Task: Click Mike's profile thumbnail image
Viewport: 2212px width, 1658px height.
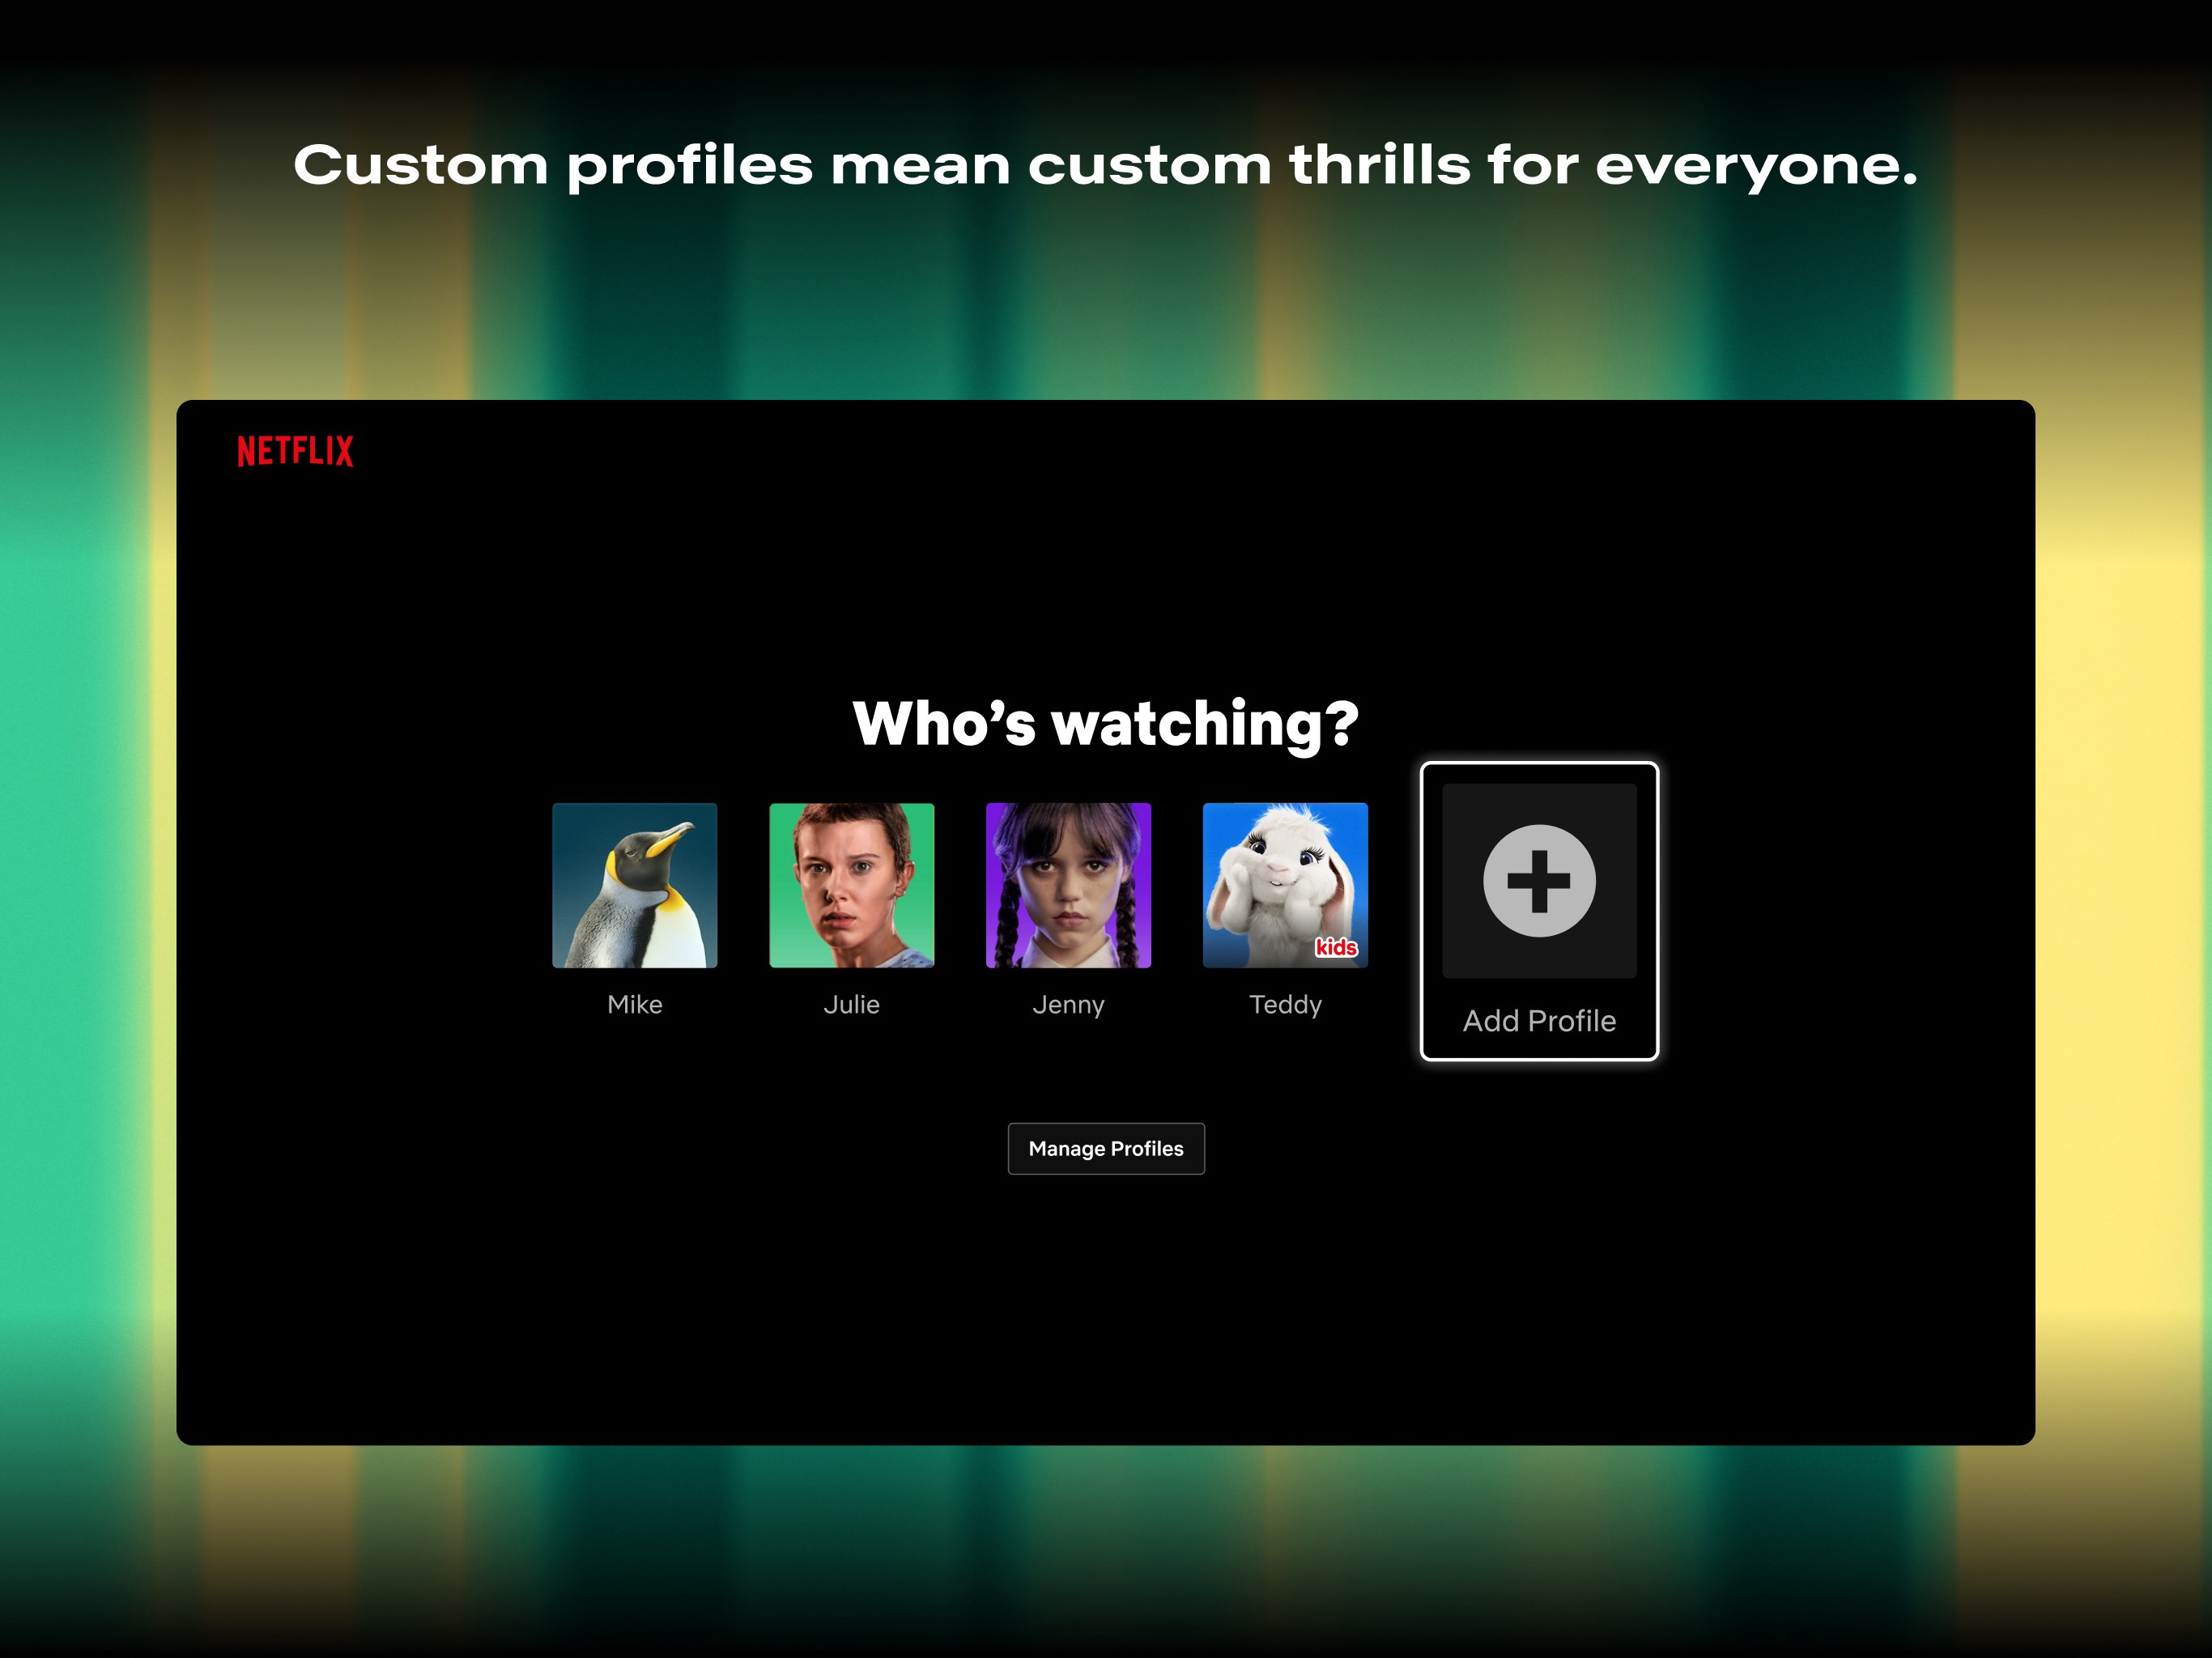Action: point(635,886)
